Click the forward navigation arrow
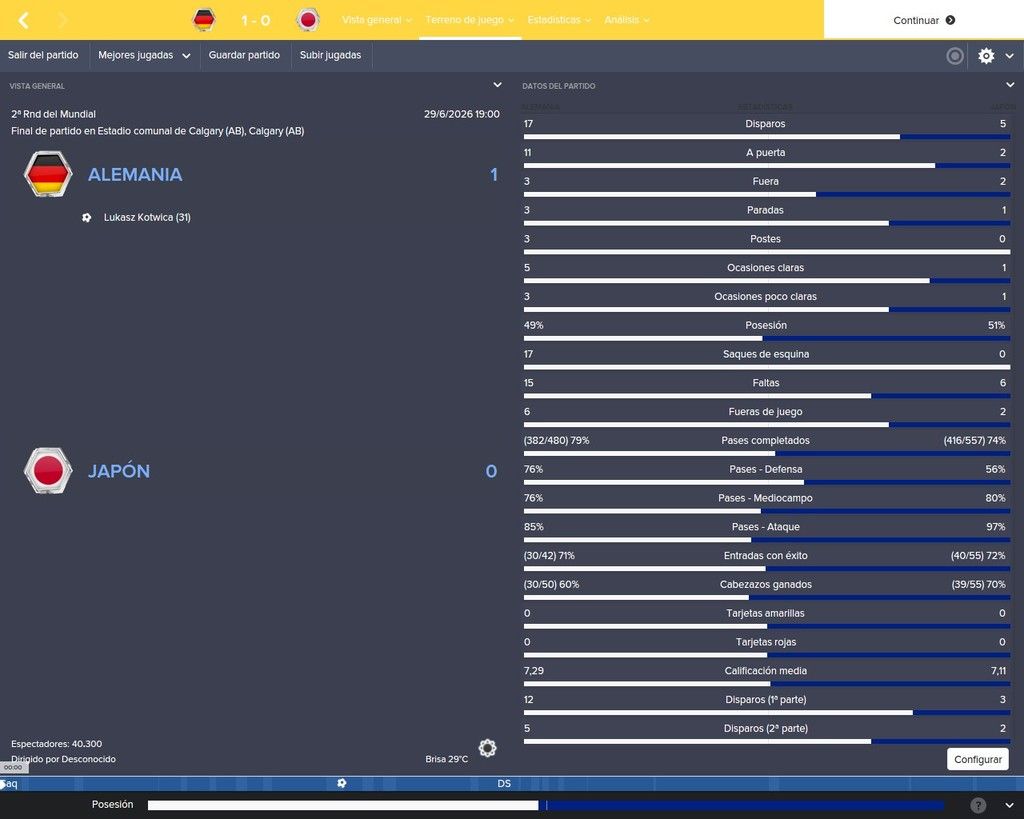 62,20
